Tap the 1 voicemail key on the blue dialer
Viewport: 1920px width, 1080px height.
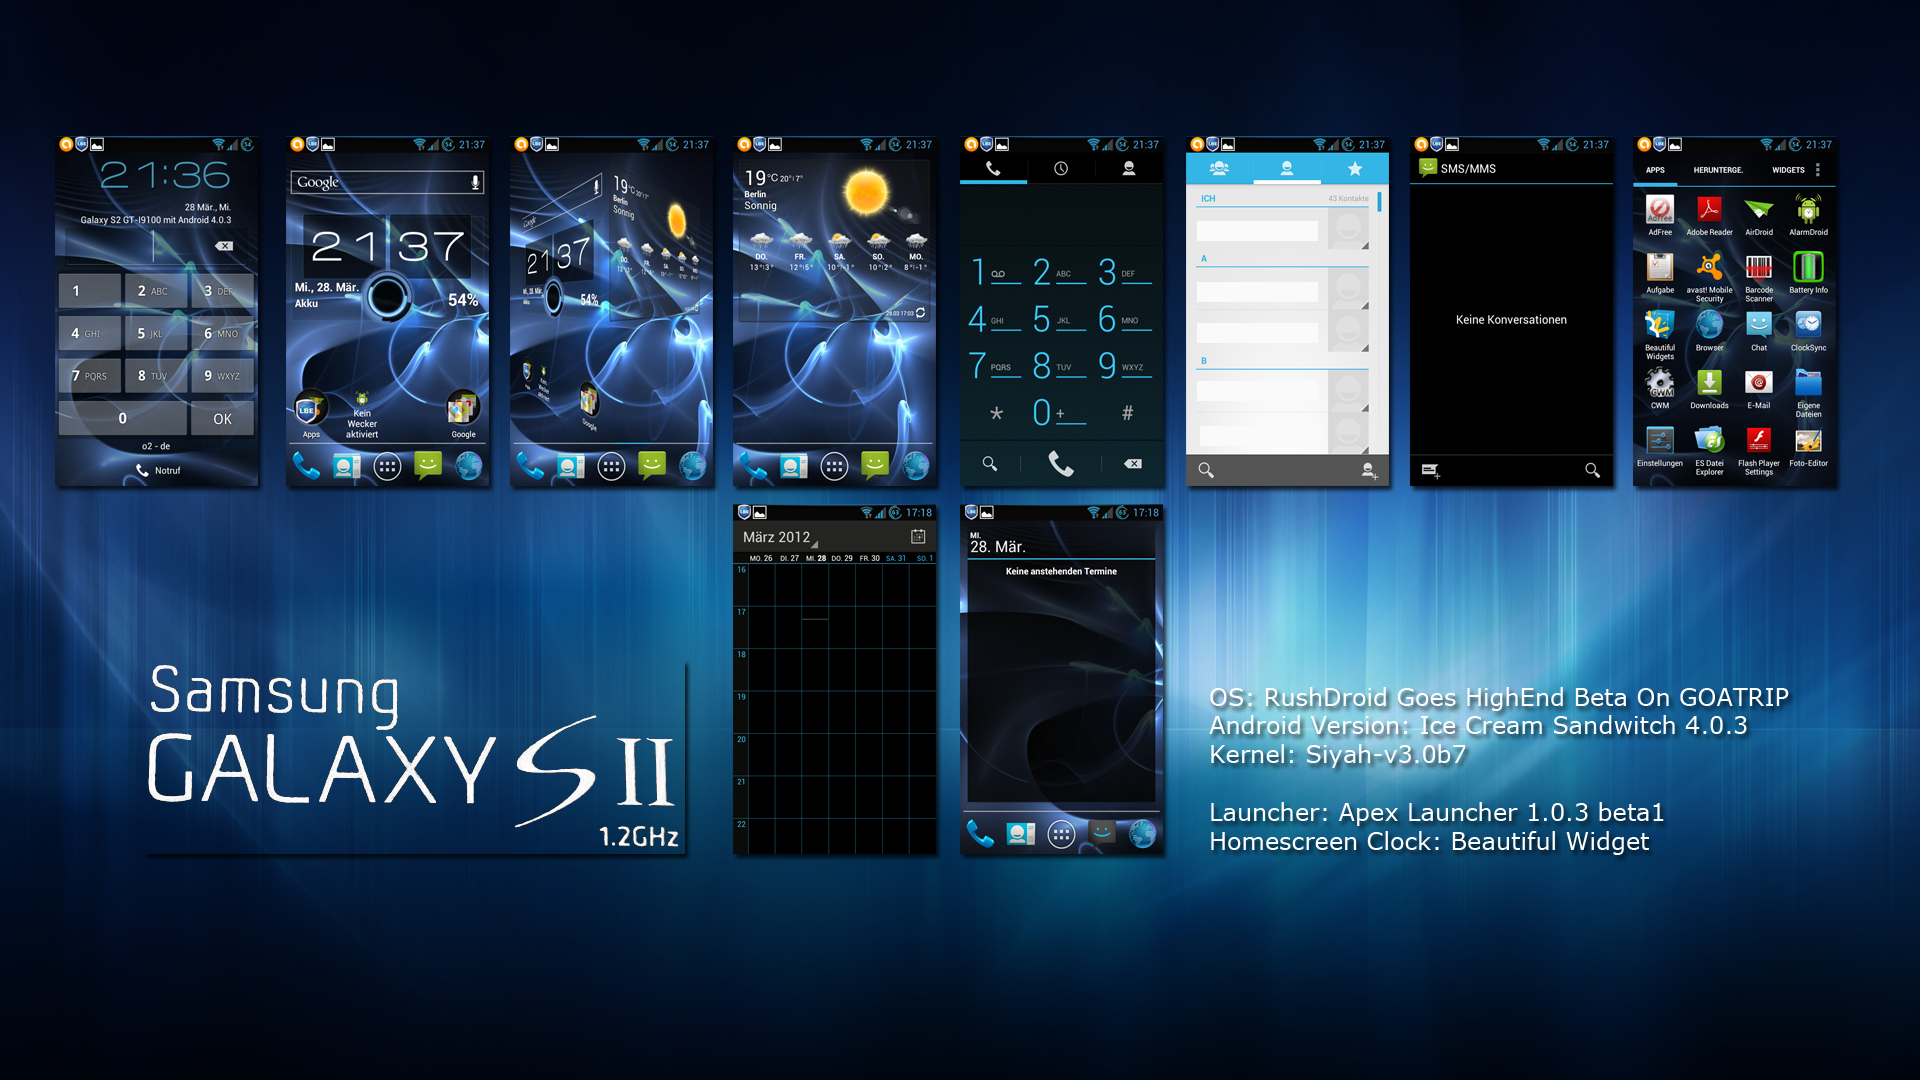point(995,272)
